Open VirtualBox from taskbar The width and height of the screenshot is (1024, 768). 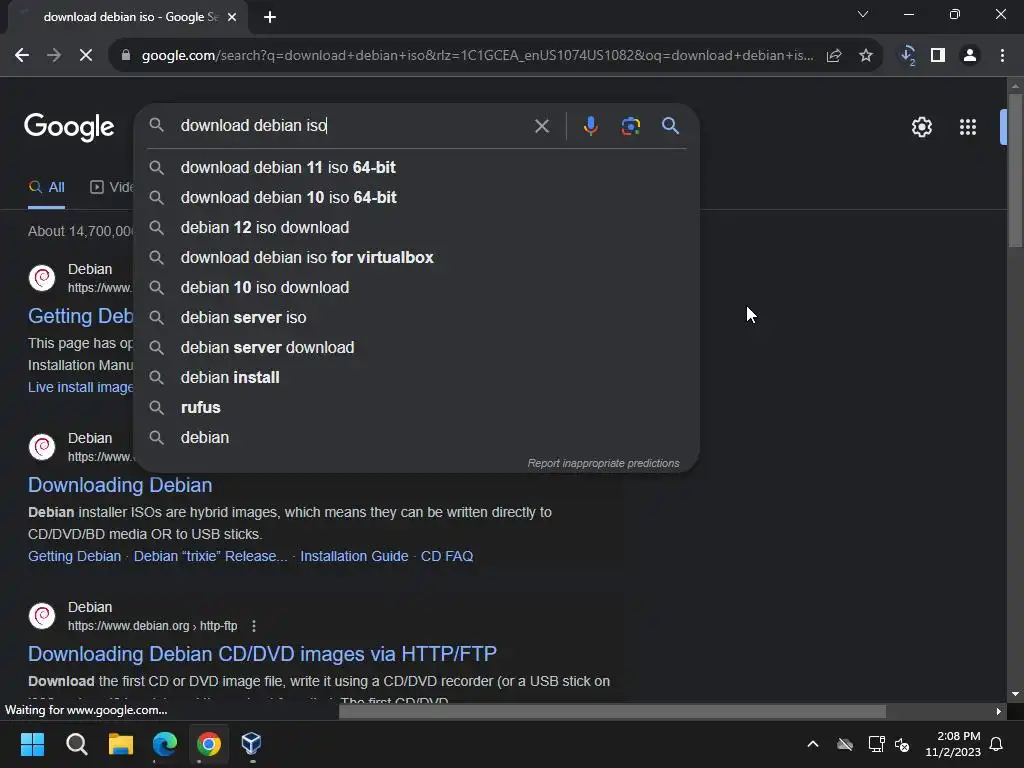pos(251,744)
